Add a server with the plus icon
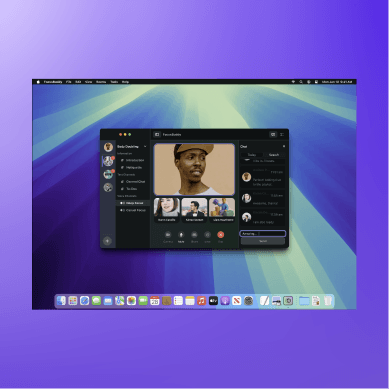This screenshot has width=389, height=389. click(107, 241)
